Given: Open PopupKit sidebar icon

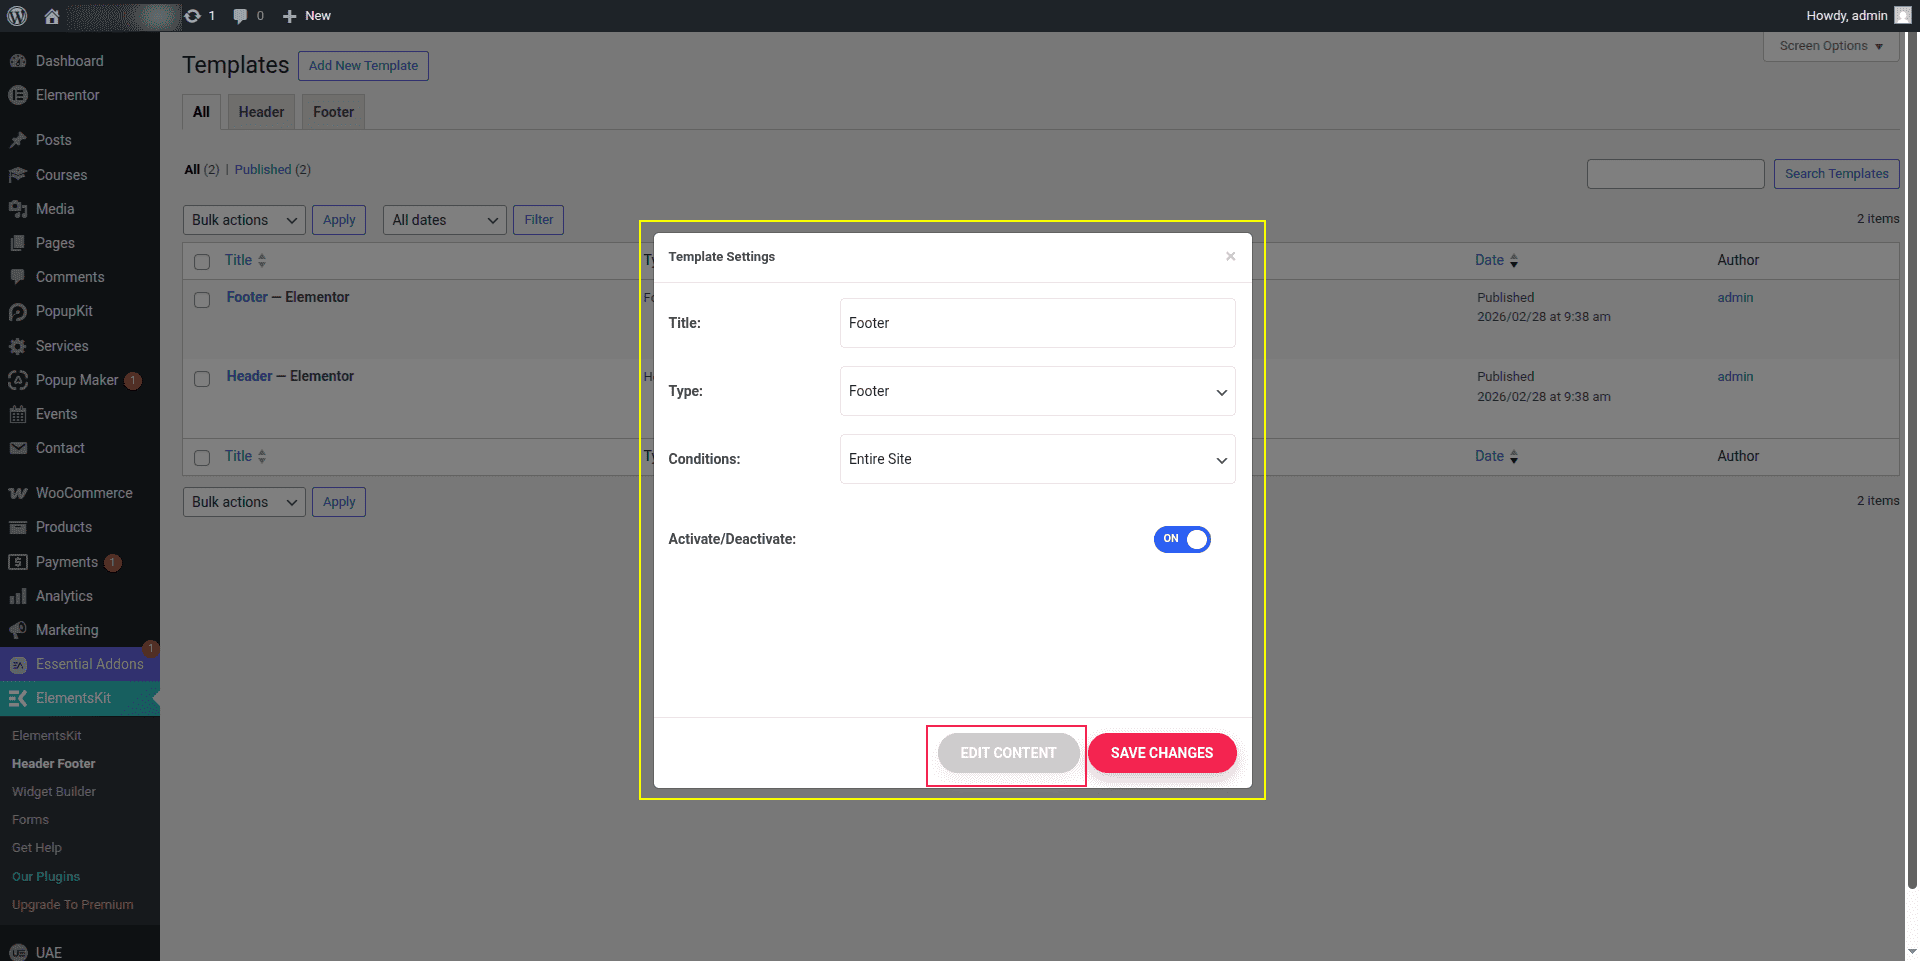Looking at the screenshot, I should 17,312.
